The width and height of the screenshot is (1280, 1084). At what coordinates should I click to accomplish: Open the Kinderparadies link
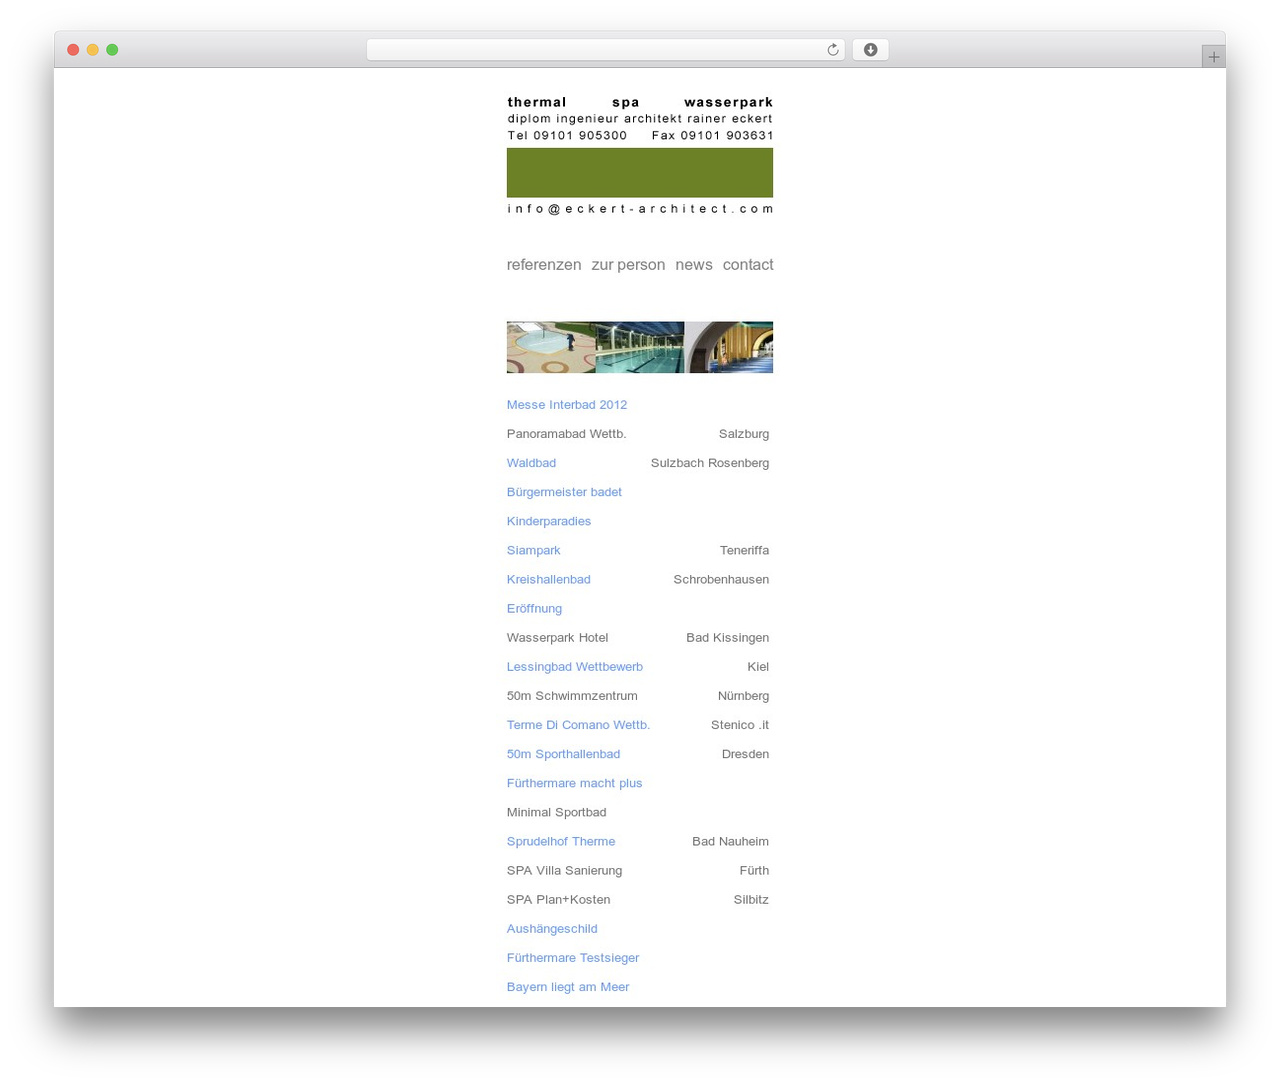549,521
